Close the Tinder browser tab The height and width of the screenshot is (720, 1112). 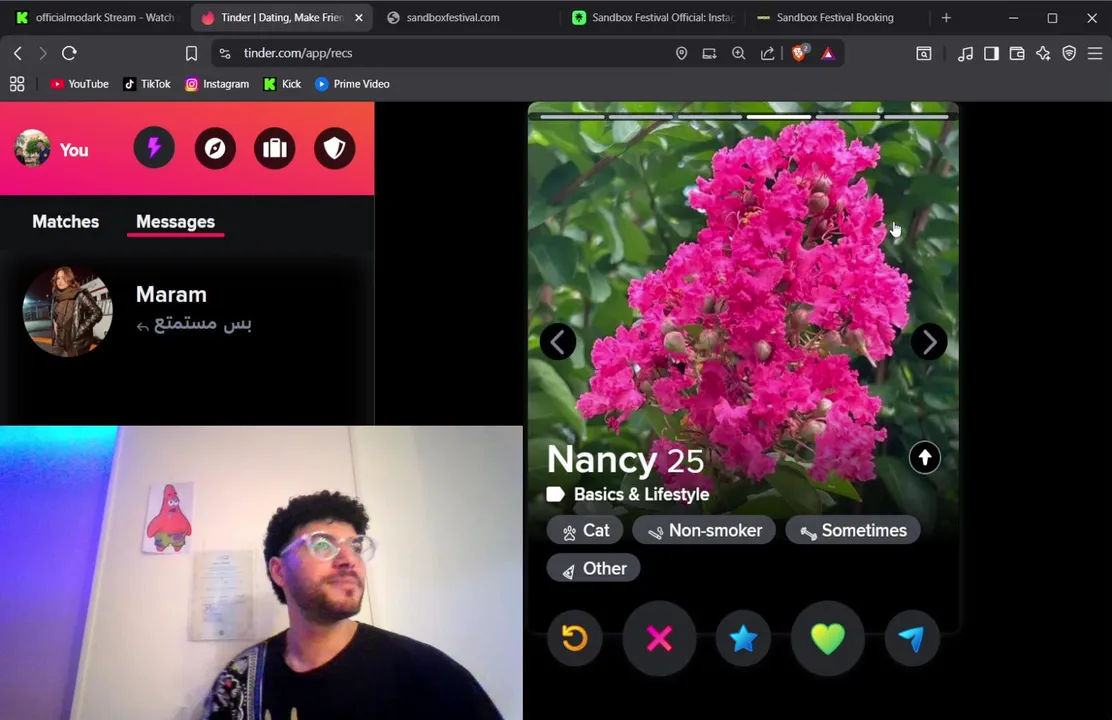click(x=359, y=18)
